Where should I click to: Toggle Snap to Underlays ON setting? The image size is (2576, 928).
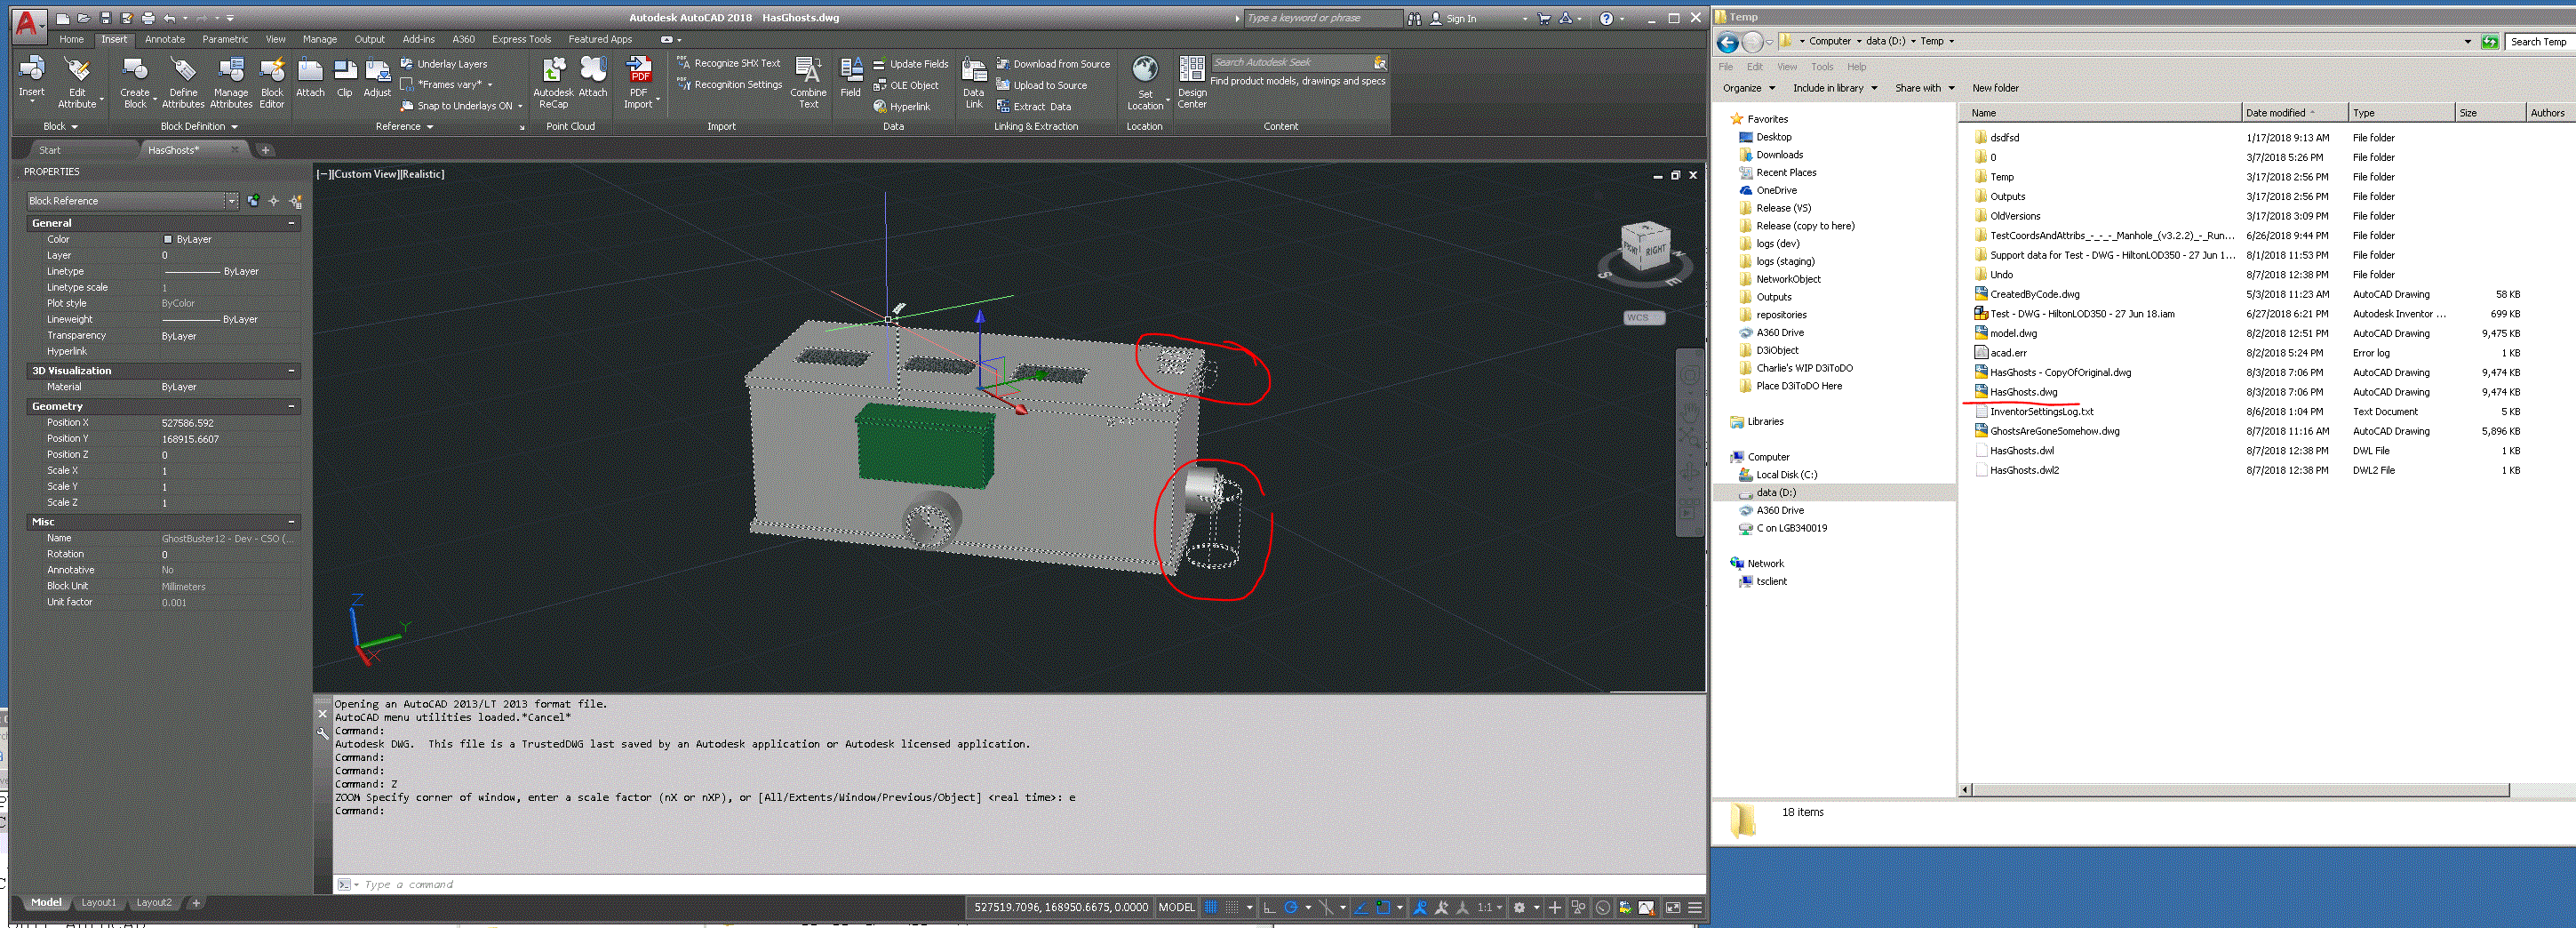click(458, 105)
